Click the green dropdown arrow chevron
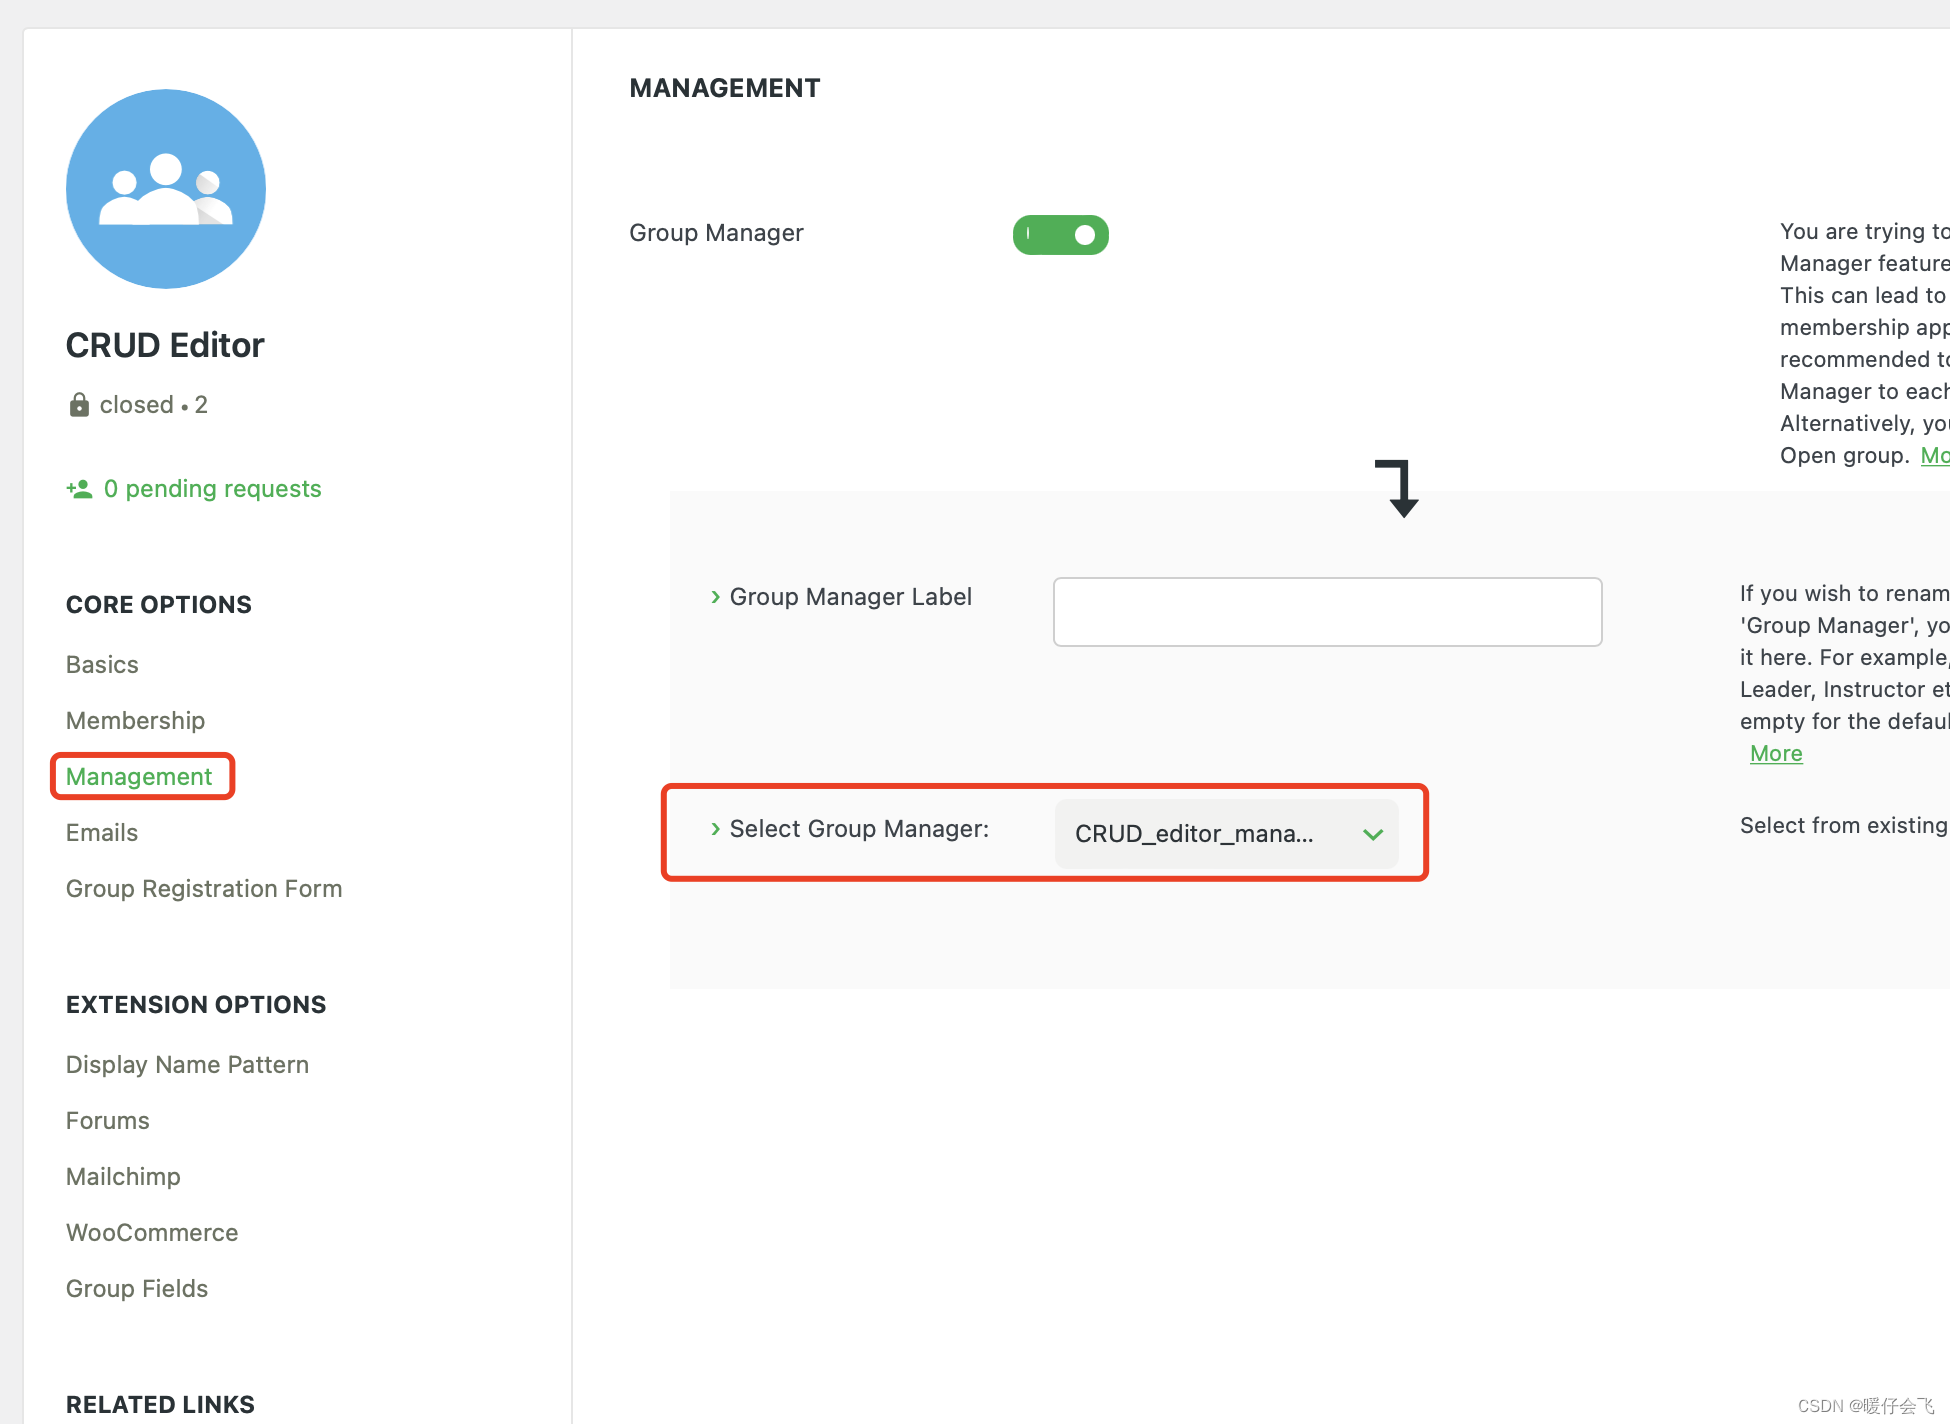This screenshot has width=1950, height=1424. coord(1373,834)
